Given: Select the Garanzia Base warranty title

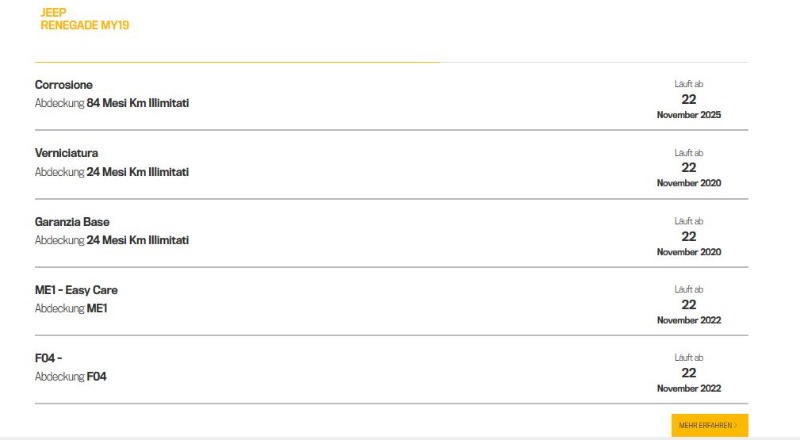Looking at the screenshot, I should point(72,222).
